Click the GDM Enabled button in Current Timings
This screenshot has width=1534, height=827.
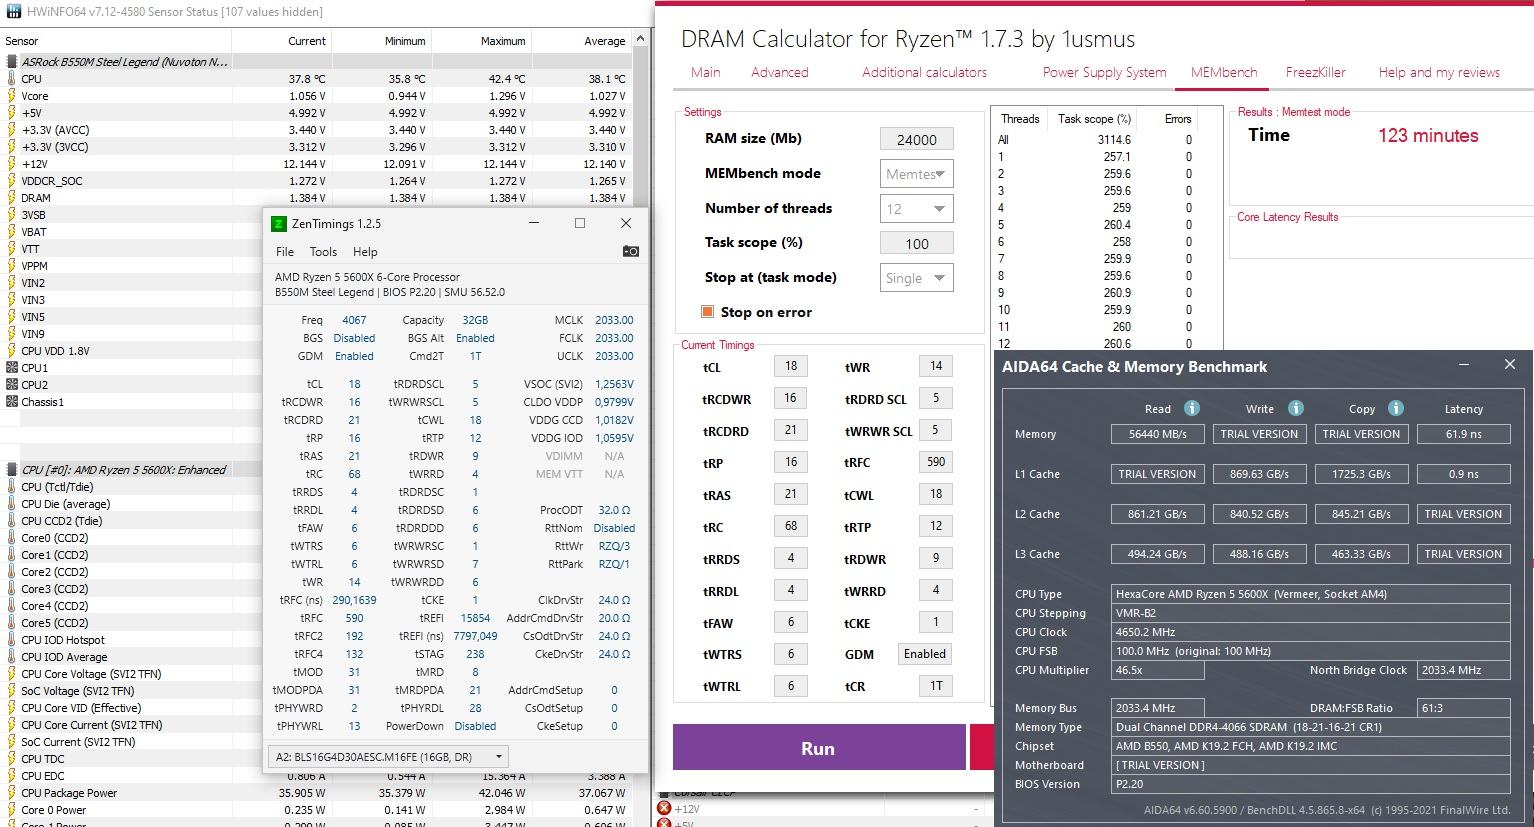[924, 654]
